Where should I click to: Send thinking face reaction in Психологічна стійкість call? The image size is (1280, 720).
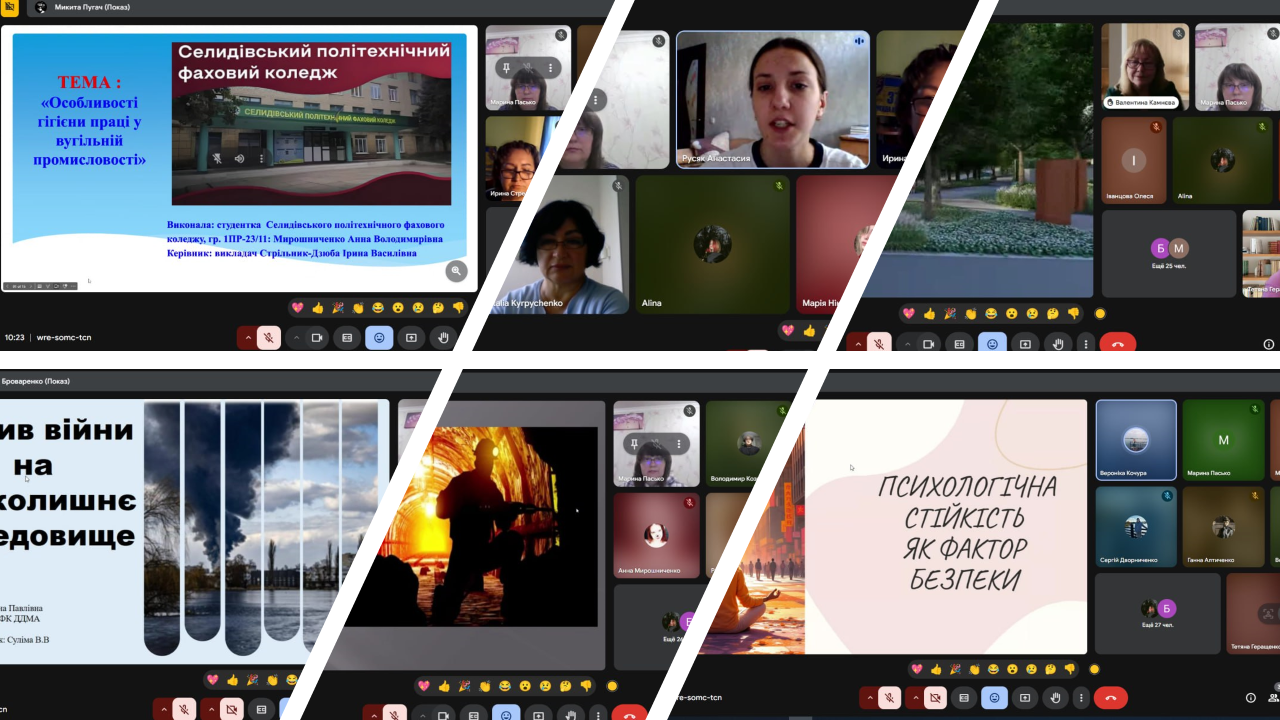click(x=1051, y=669)
